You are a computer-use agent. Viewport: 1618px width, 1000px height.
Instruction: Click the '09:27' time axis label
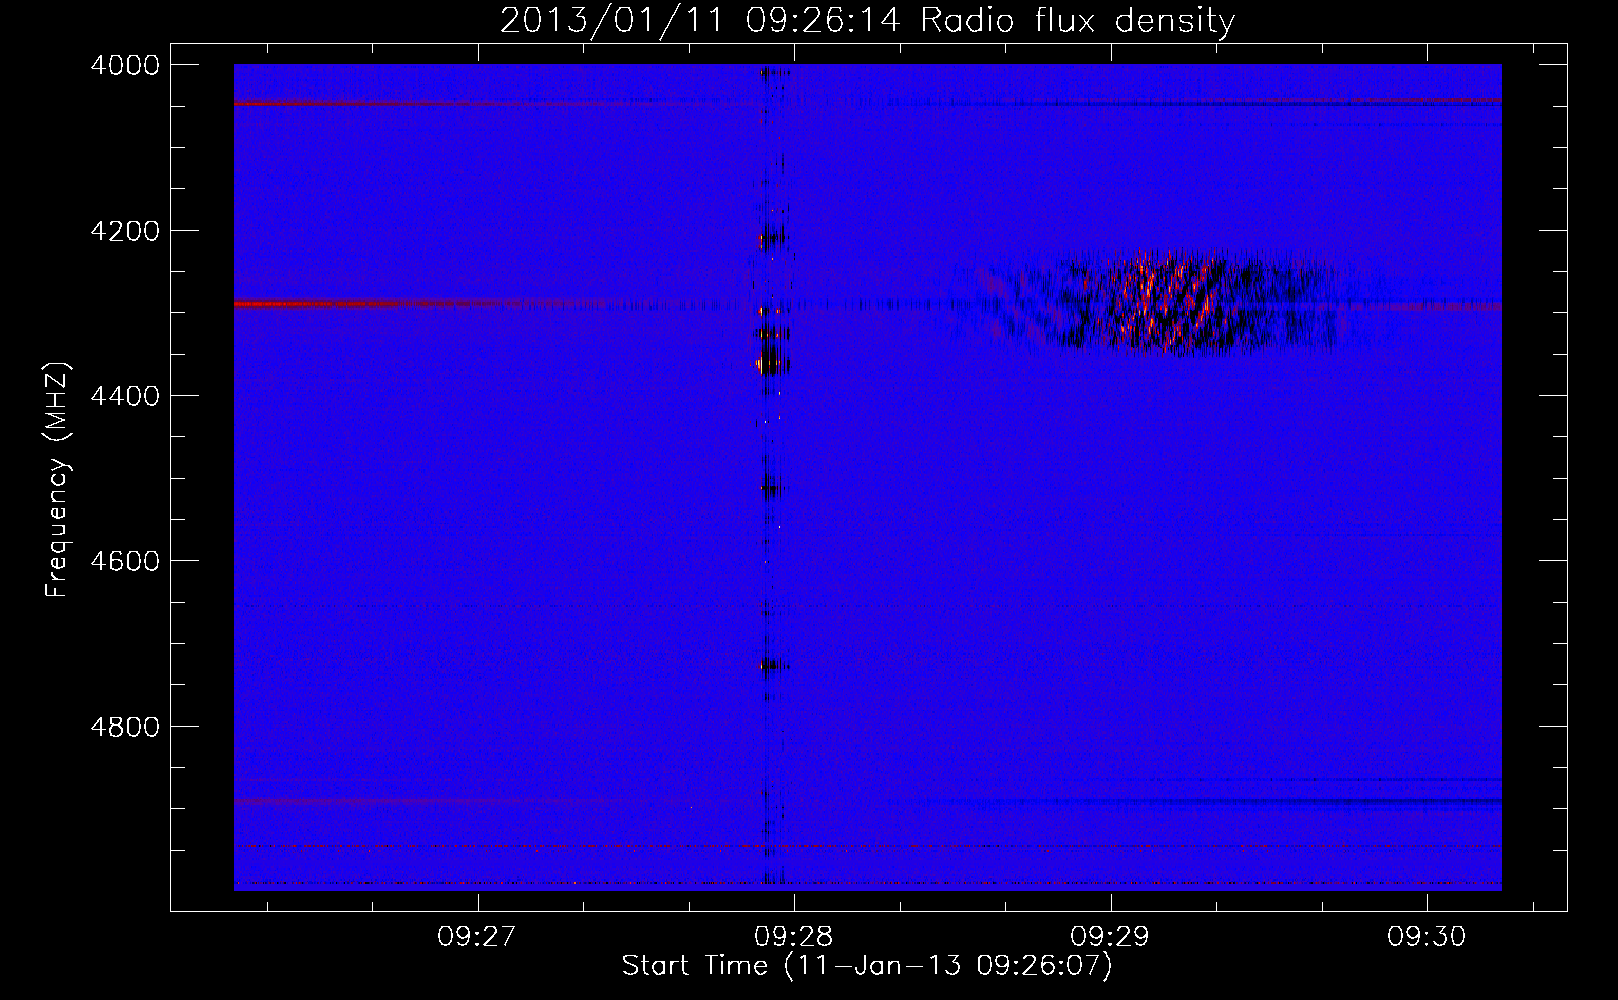click(477, 937)
